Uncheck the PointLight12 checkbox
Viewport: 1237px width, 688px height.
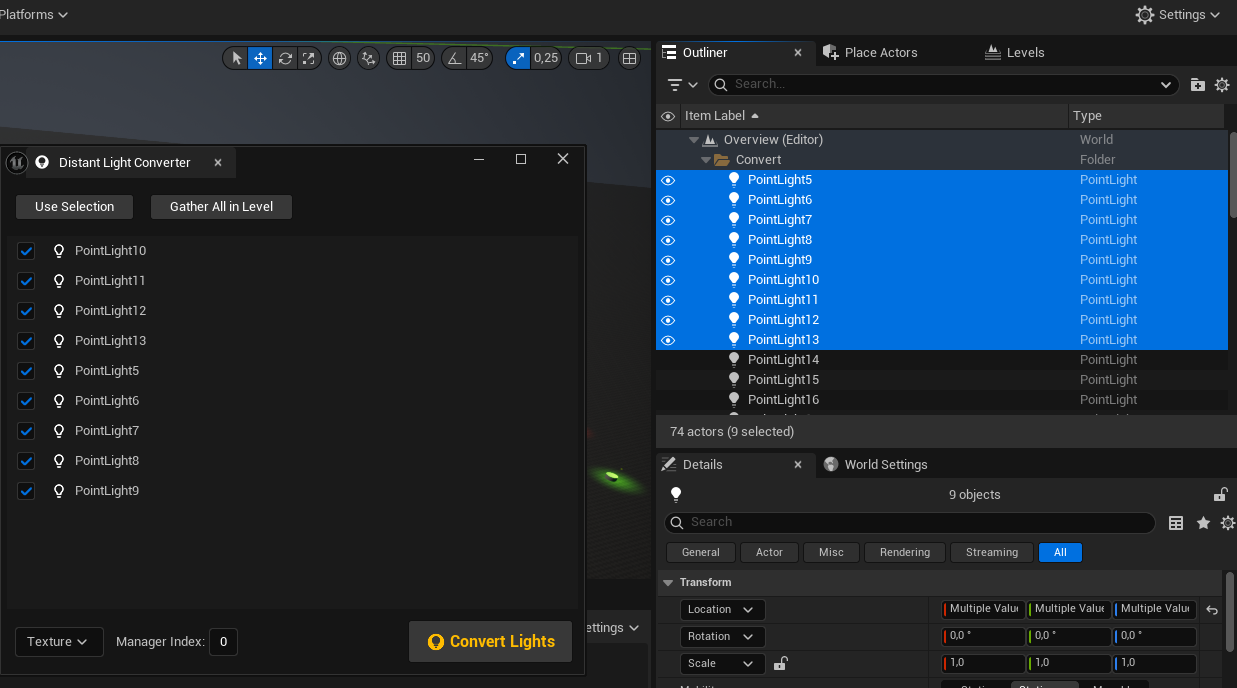(26, 311)
